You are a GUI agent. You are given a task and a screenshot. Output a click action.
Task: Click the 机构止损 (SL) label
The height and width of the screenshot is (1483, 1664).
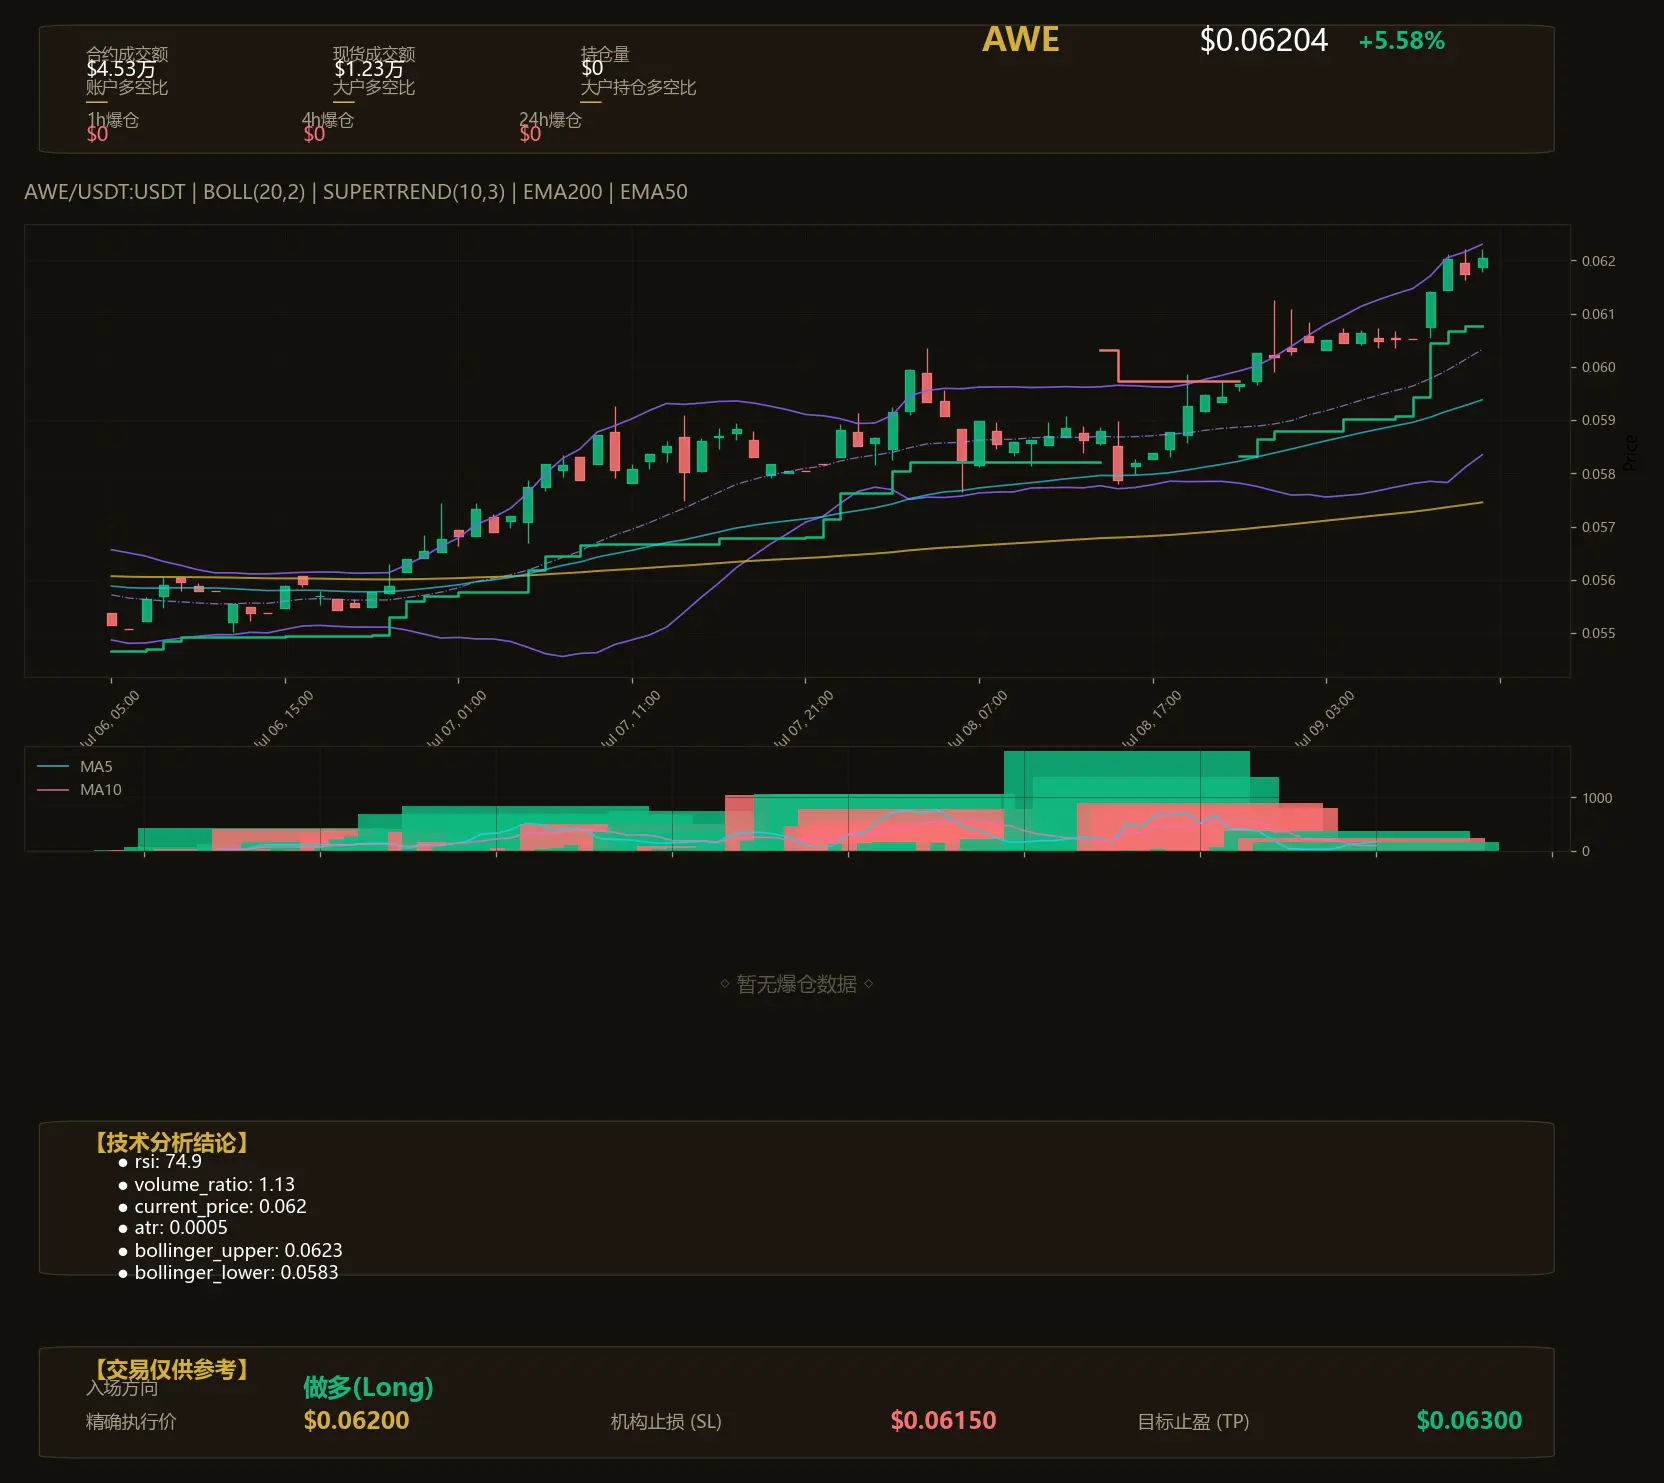(666, 1422)
